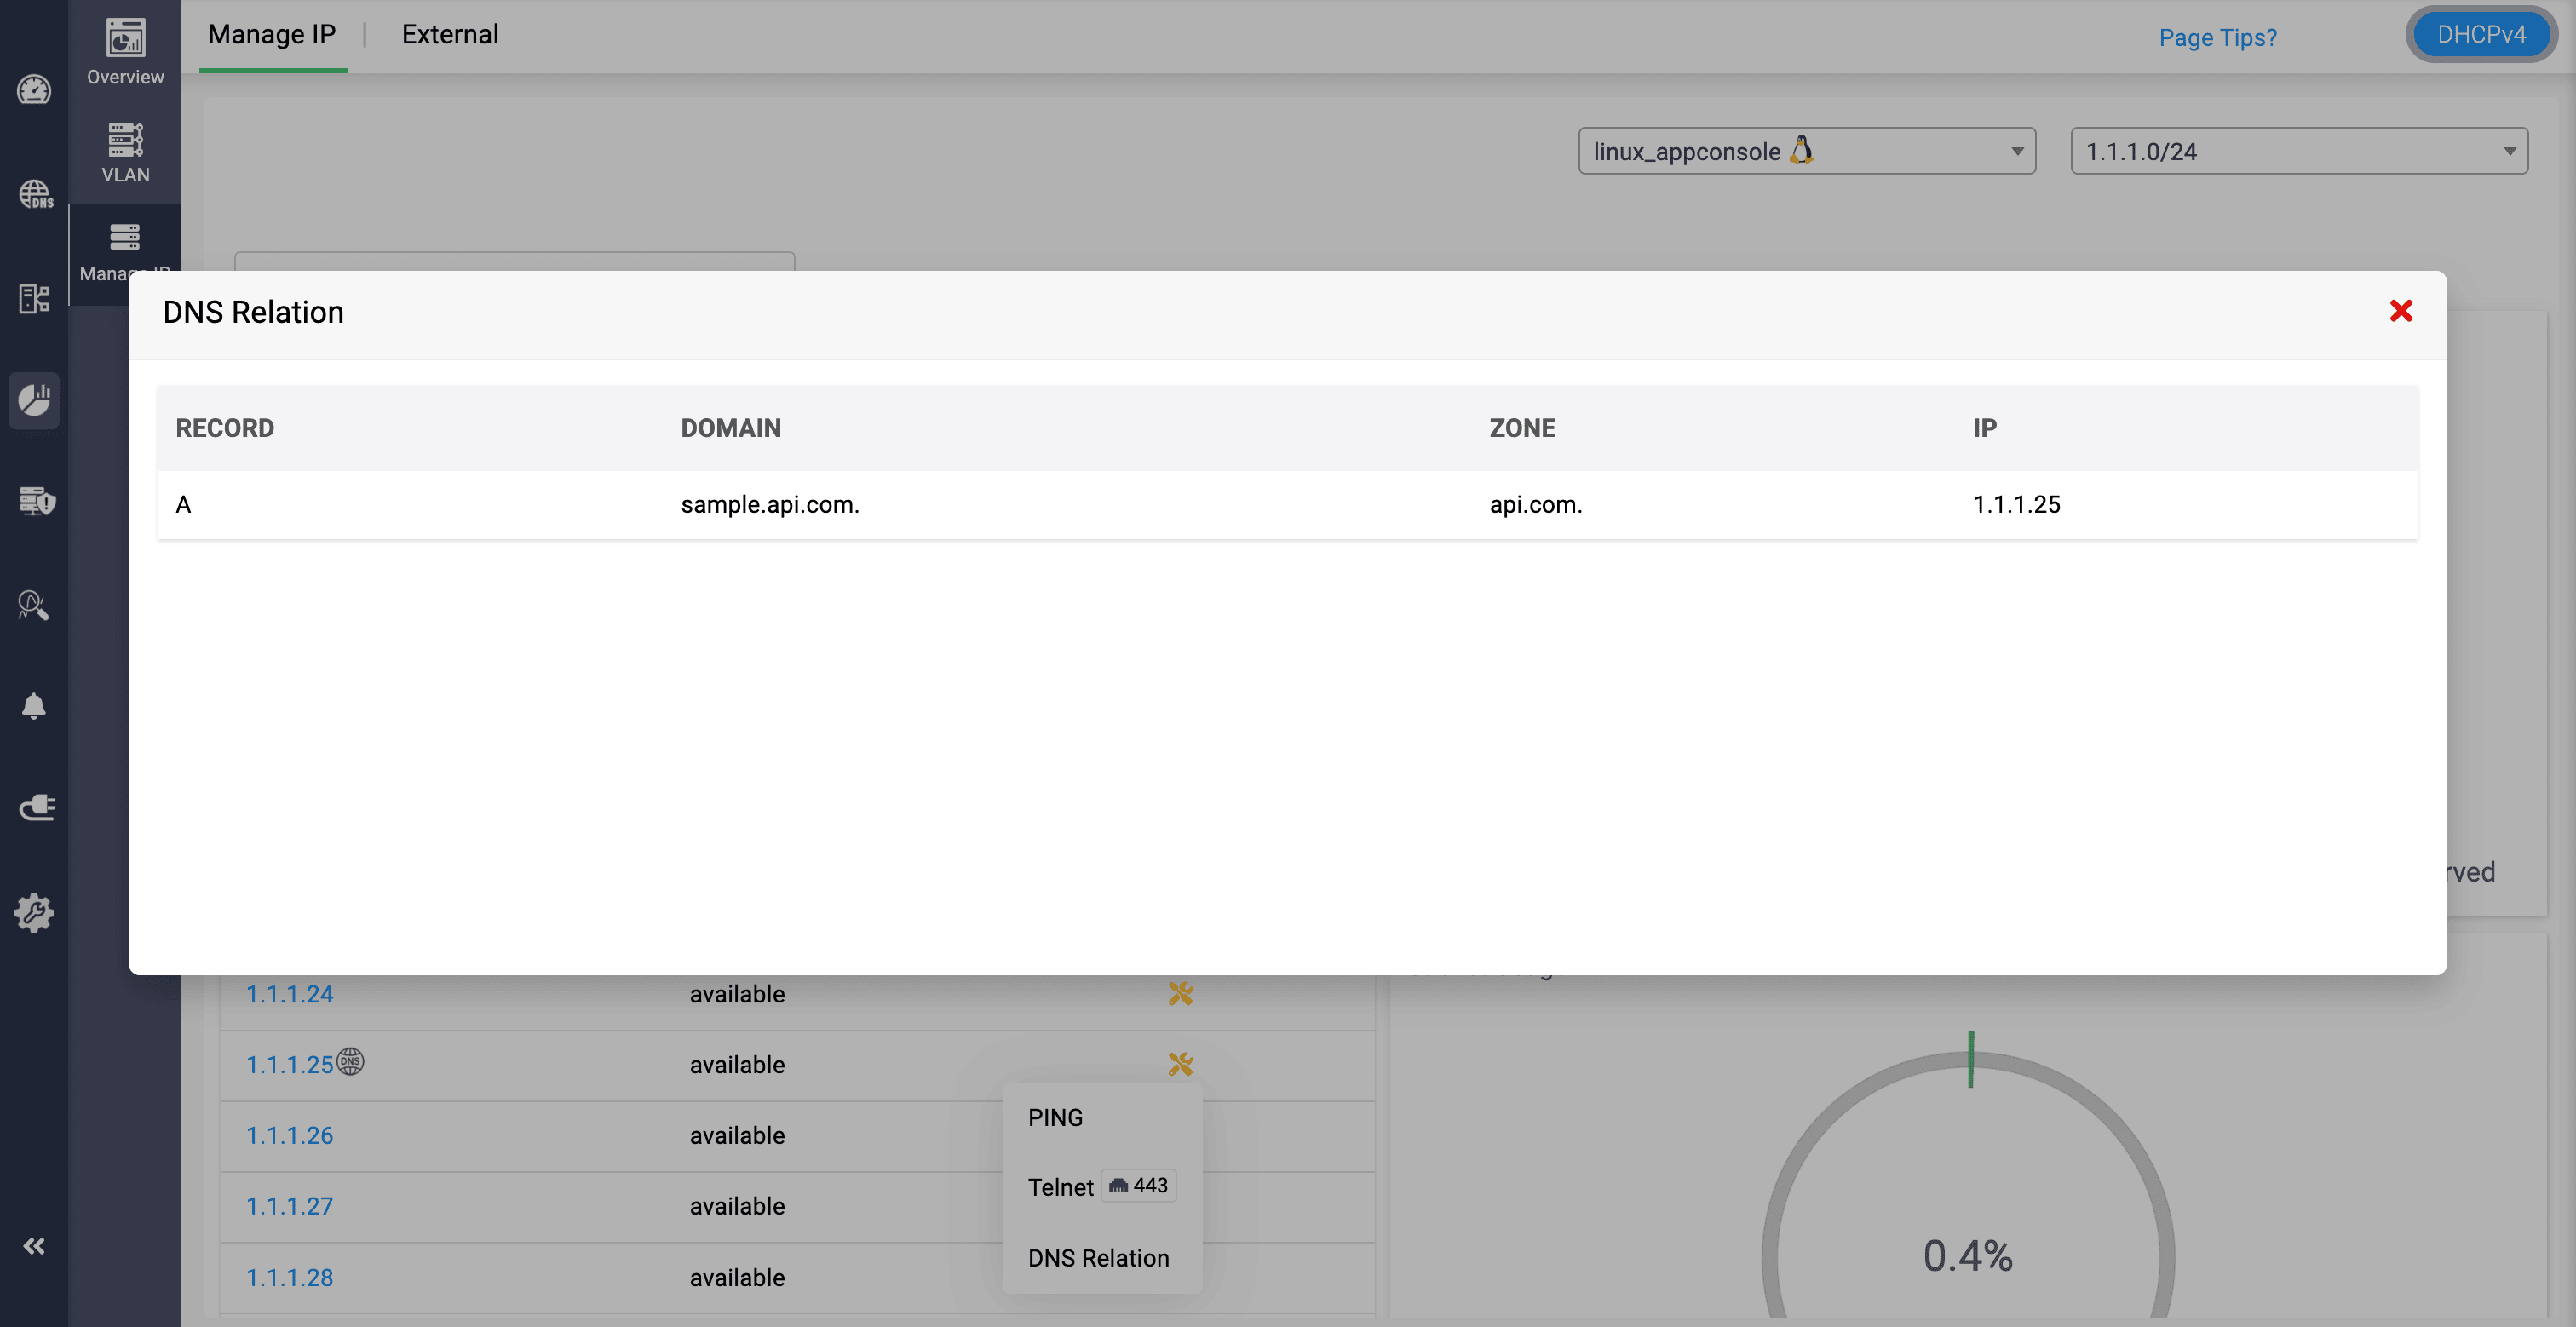The width and height of the screenshot is (2576, 1327).
Task: Click the plug integrations sidebar icon
Action: (x=37, y=807)
